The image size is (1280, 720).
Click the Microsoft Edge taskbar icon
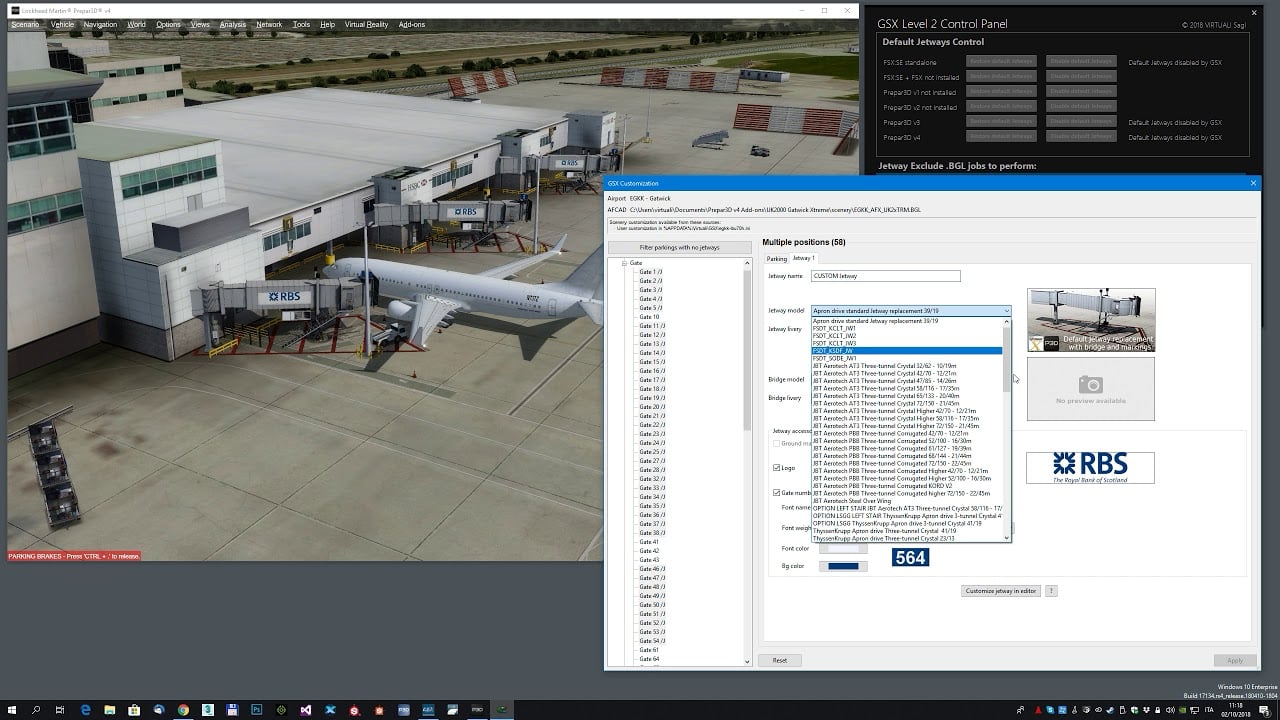pos(86,710)
